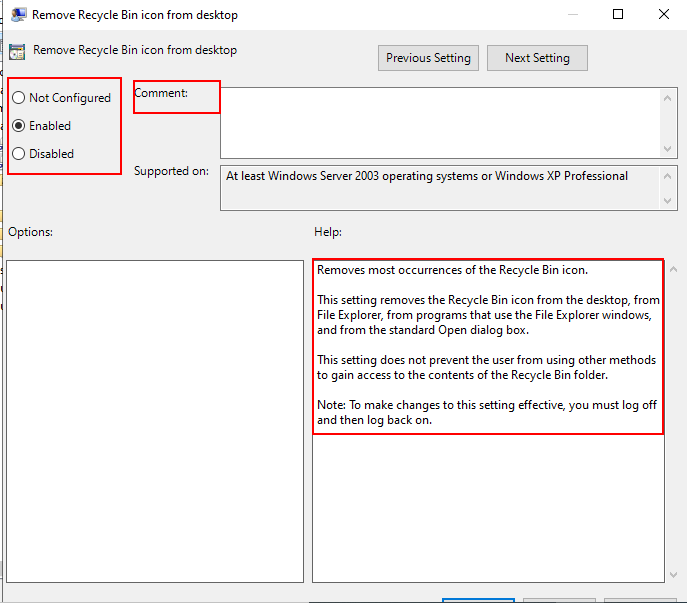Click Help panel scroll up arrow

click(x=673, y=270)
